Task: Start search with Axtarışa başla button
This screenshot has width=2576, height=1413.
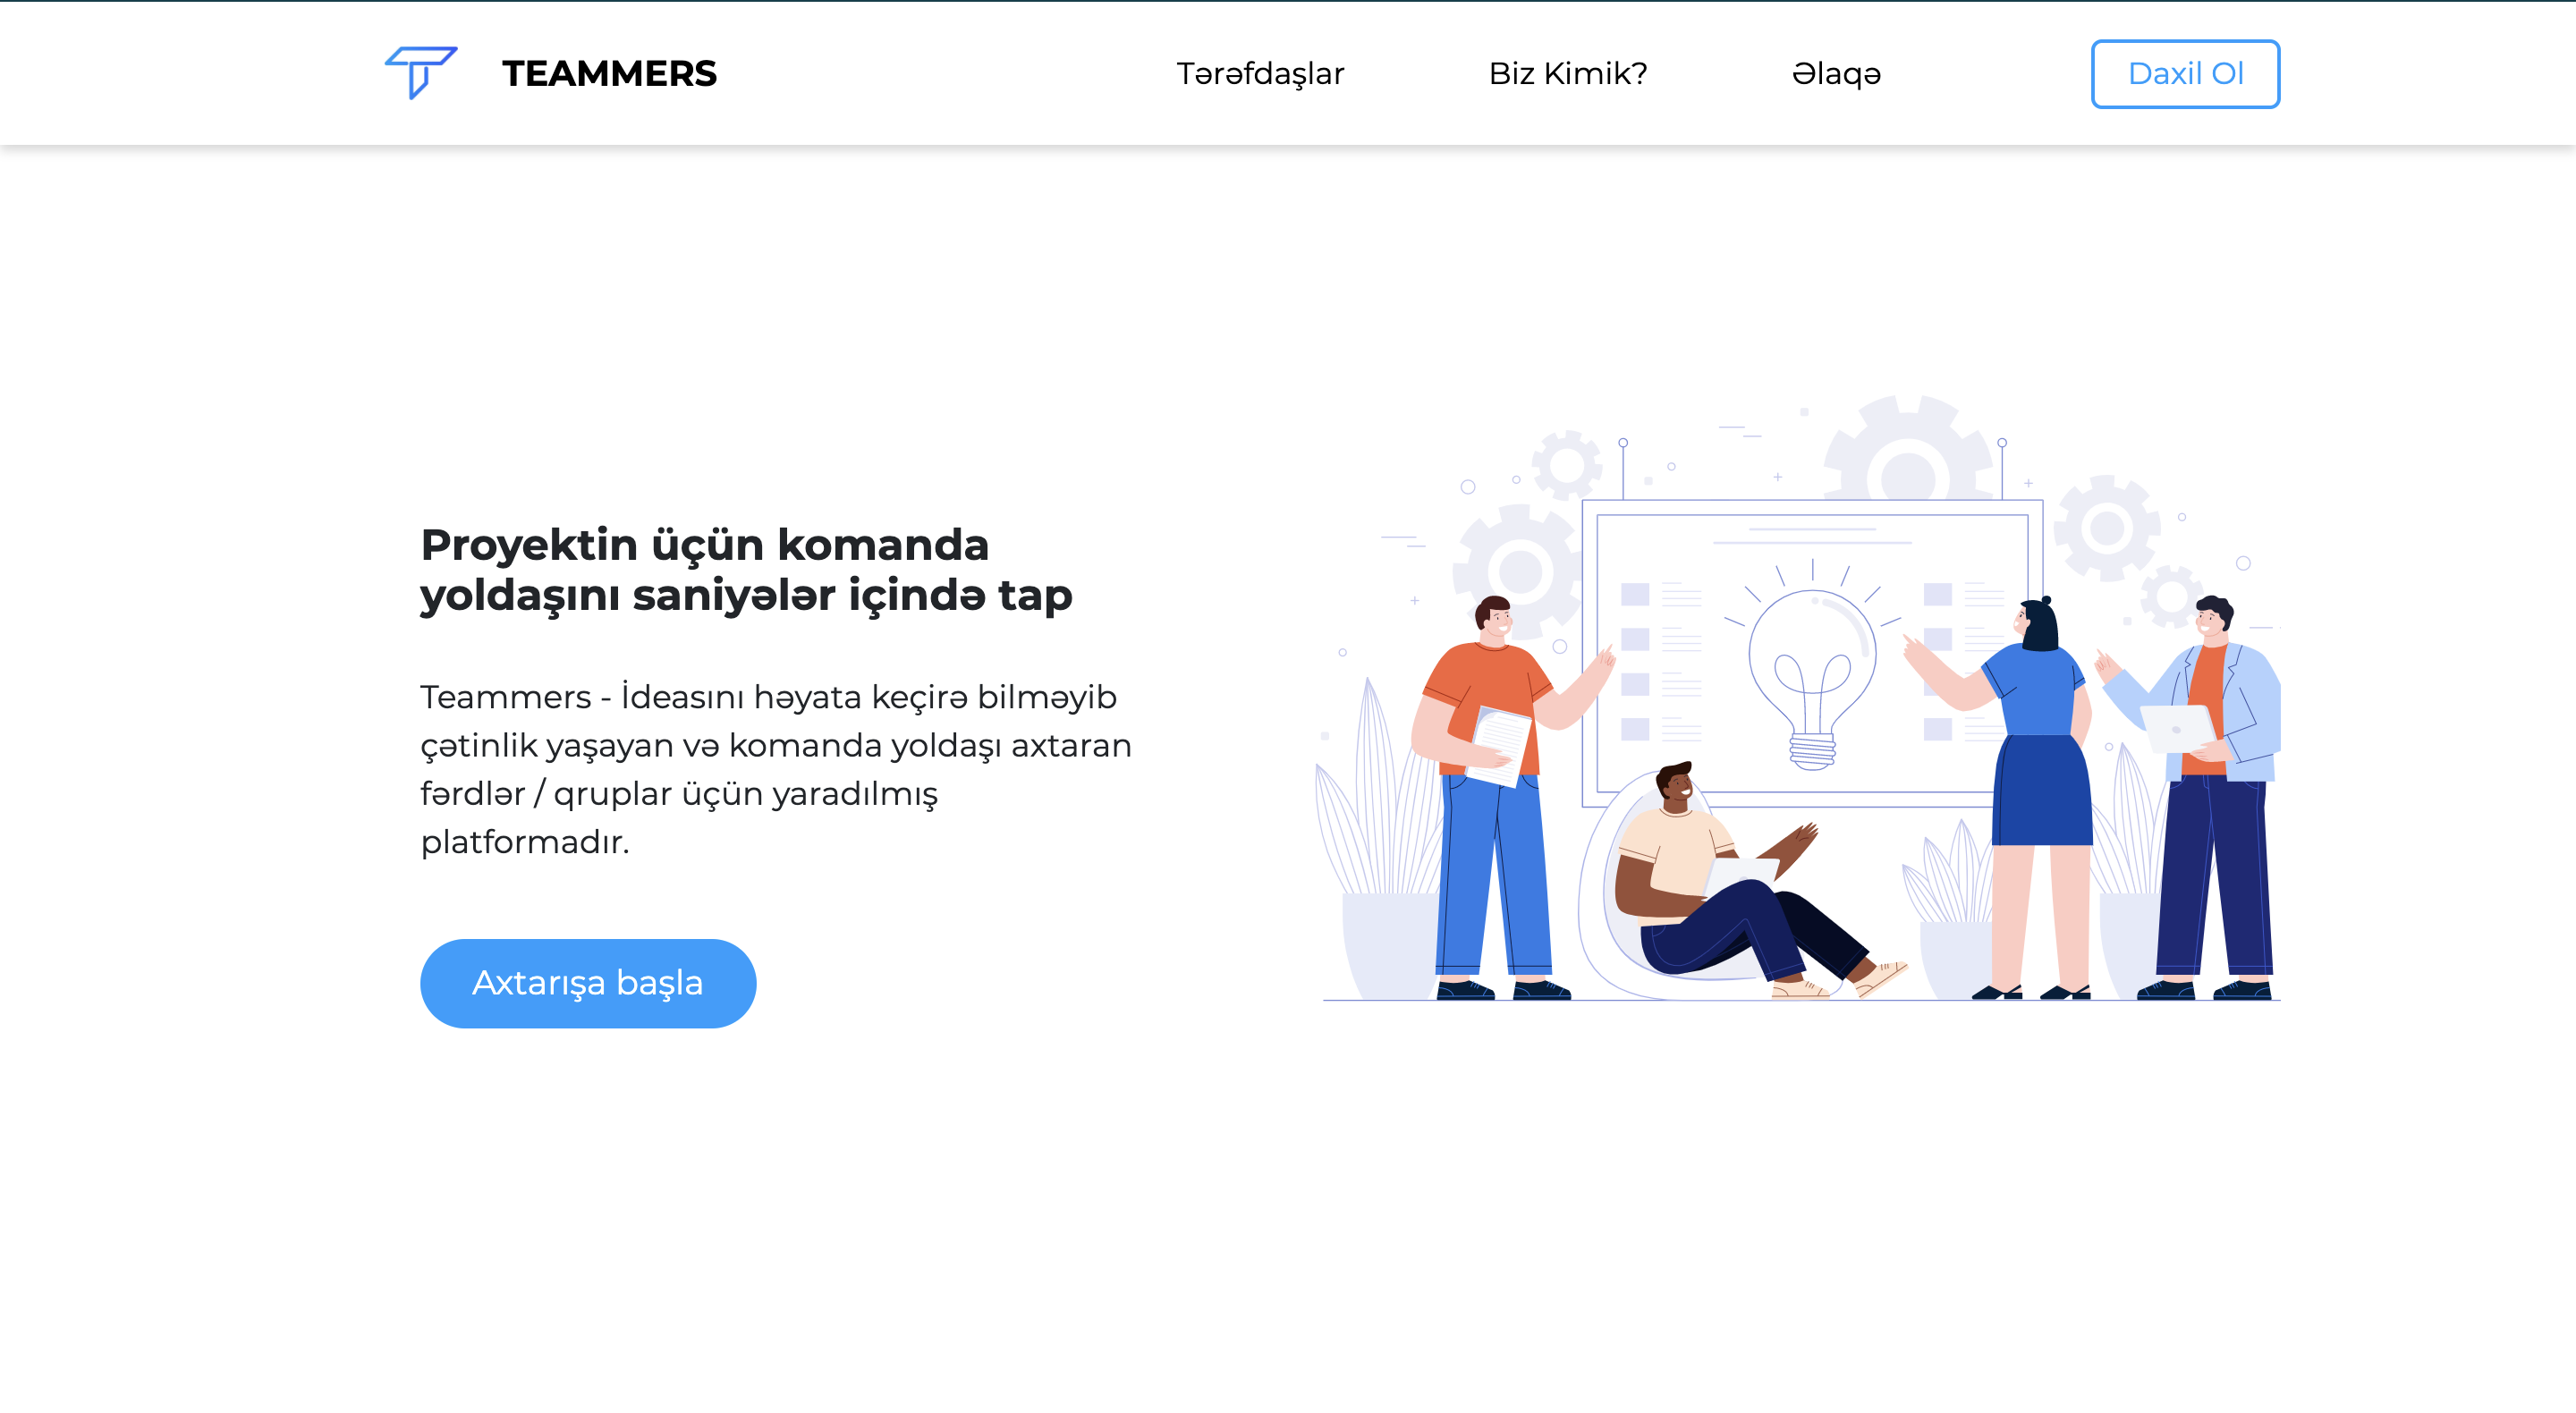Action: (x=588, y=983)
